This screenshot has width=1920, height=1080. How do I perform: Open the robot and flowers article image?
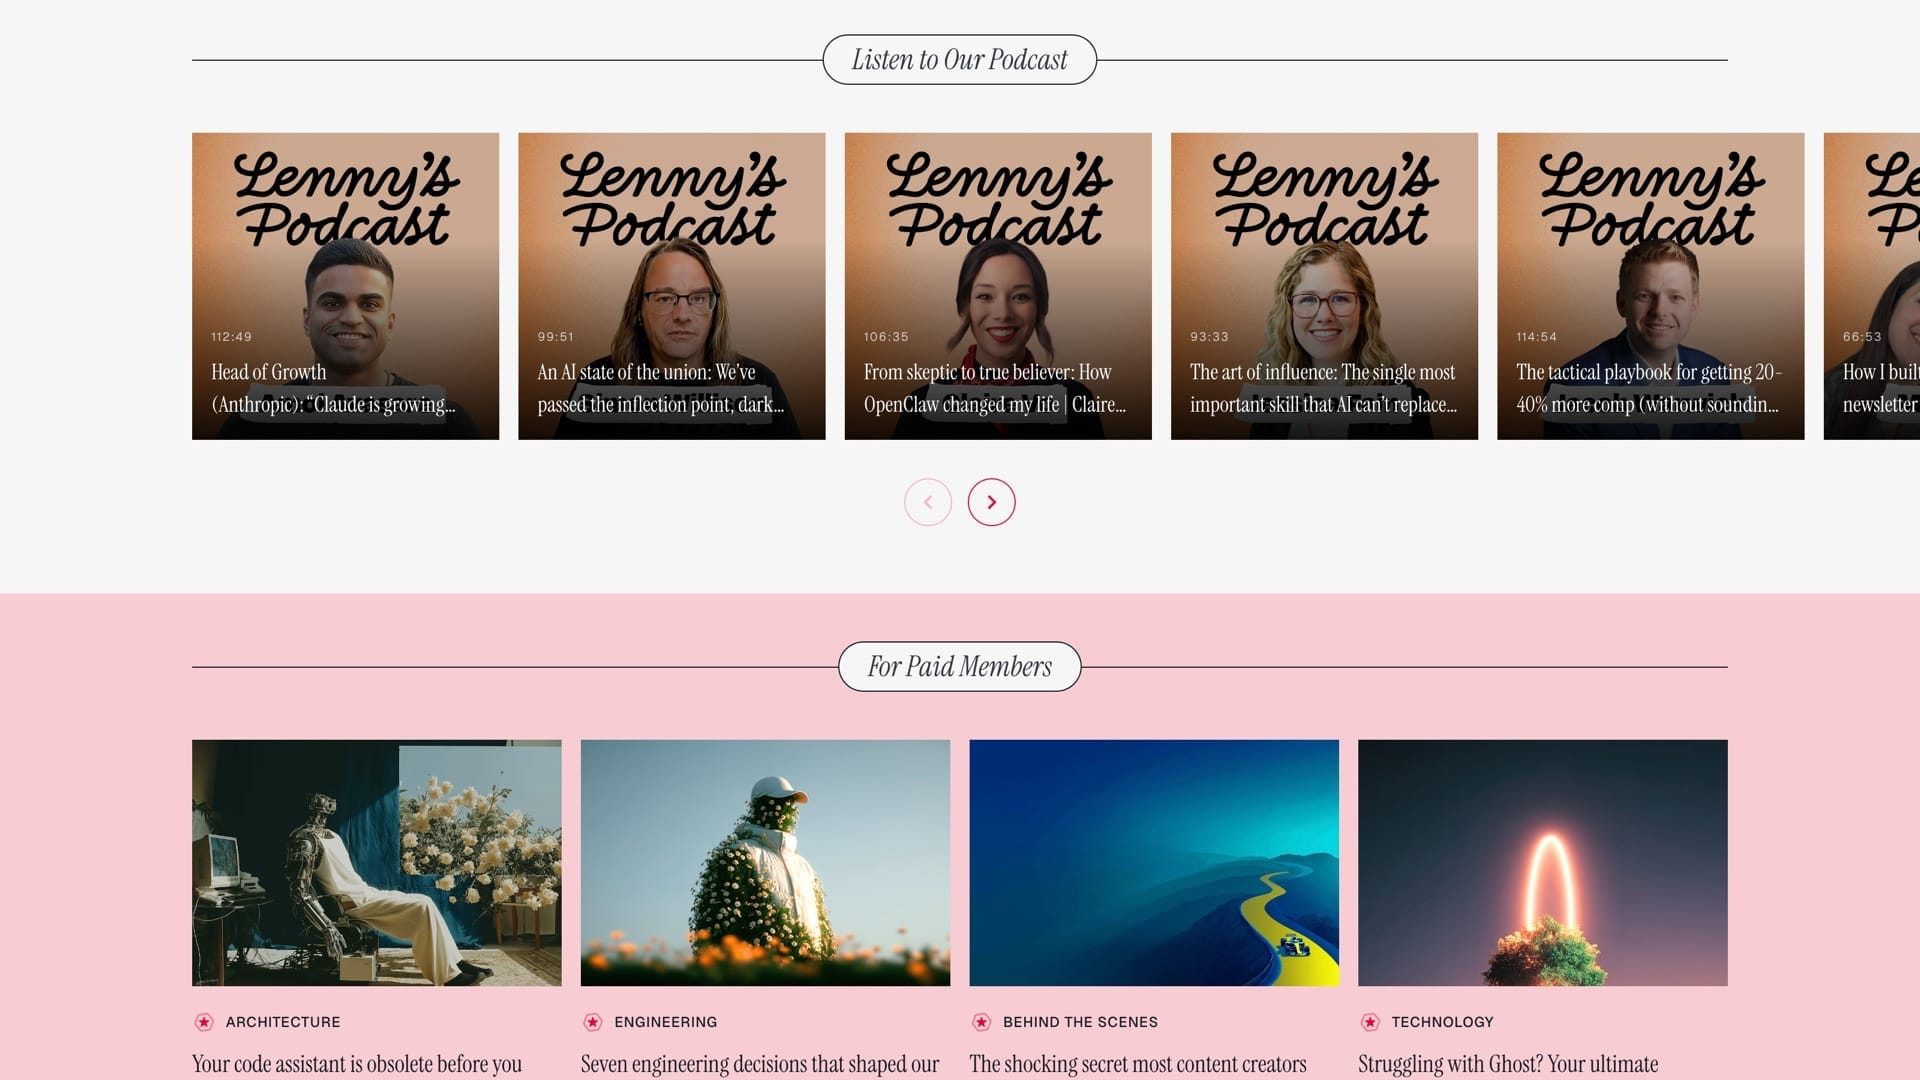[x=376, y=862]
